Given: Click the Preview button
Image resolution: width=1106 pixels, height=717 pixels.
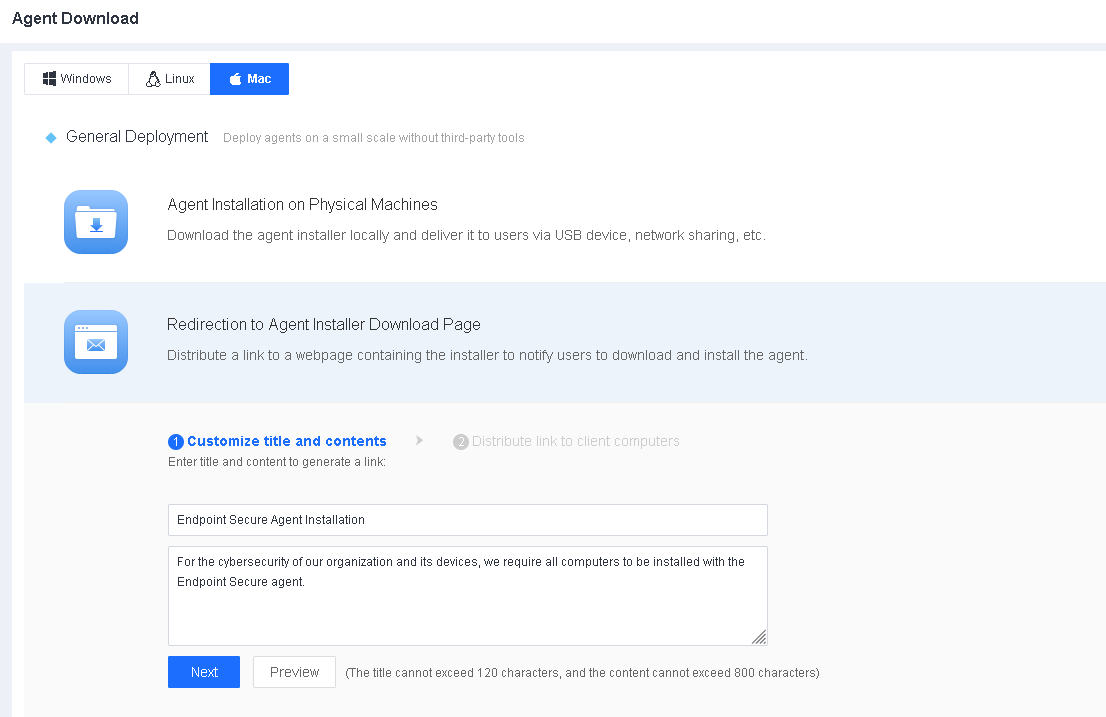Looking at the screenshot, I should click(294, 672).
